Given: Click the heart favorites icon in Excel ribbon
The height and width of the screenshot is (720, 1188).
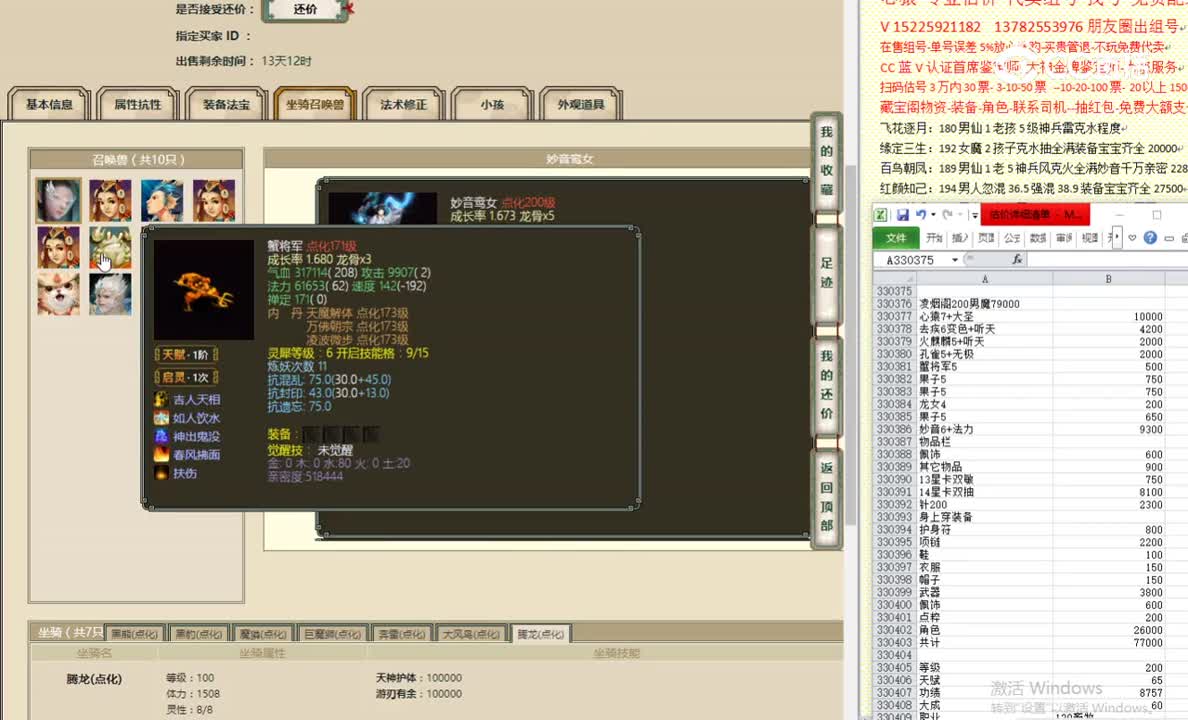Looking at the screenshot, I should click(x=1132, y=237).
